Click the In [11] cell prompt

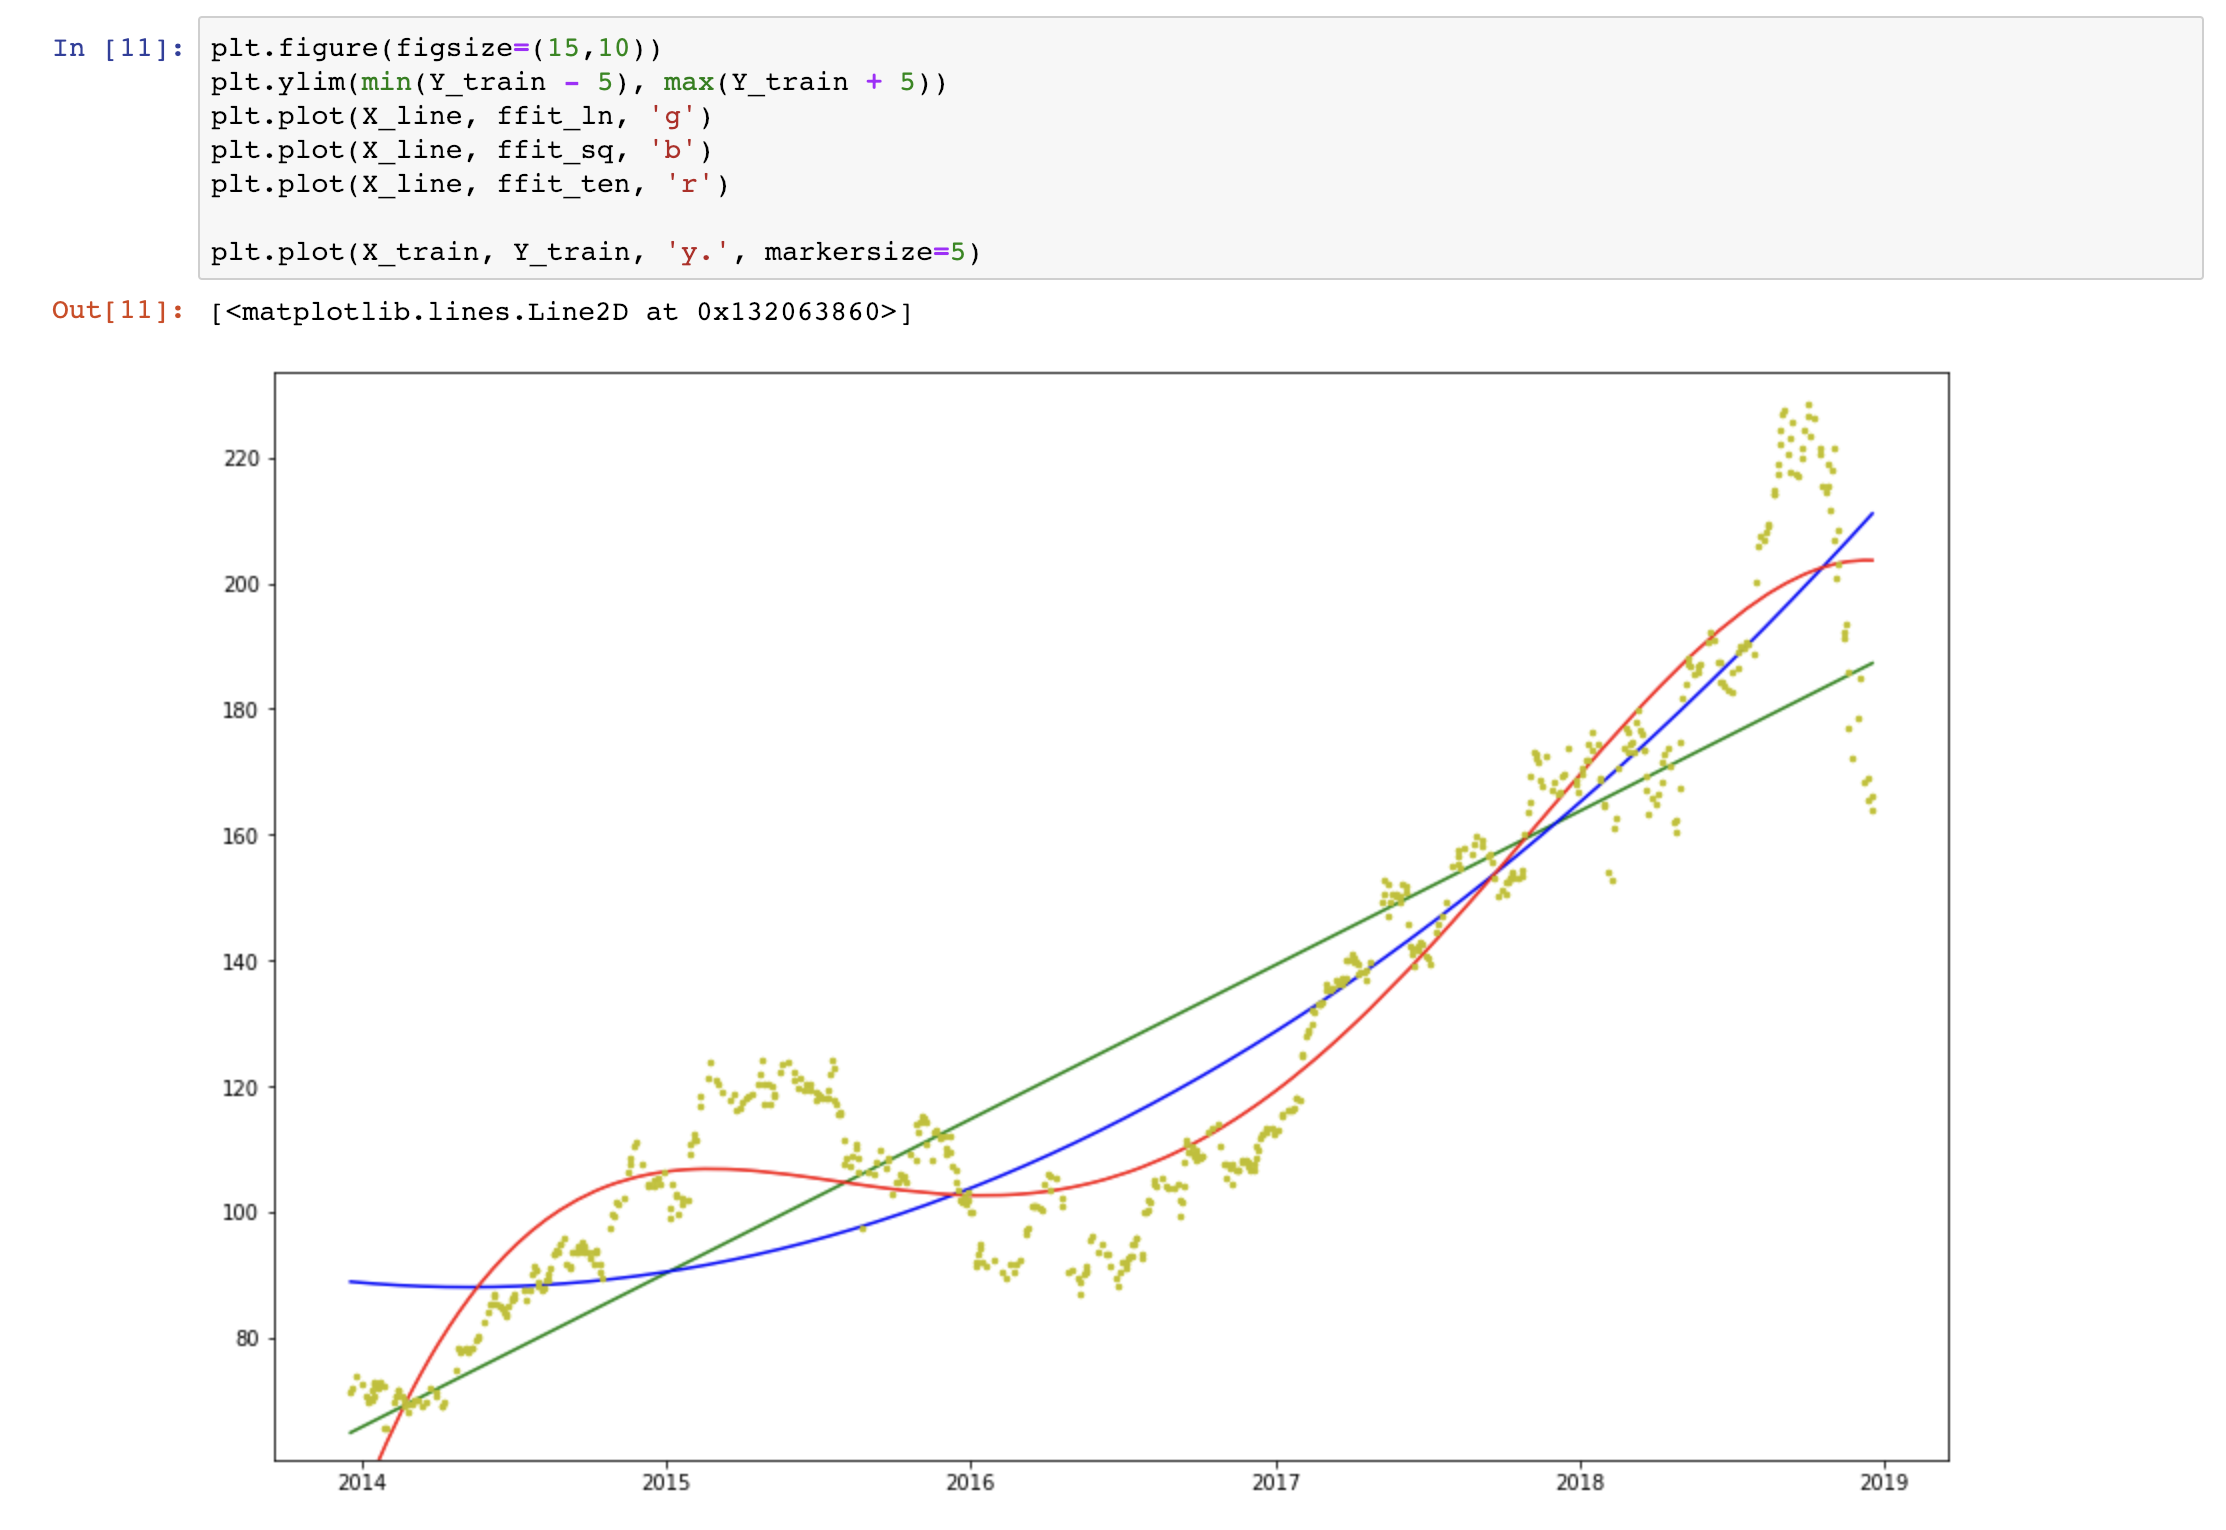[118, 48]
